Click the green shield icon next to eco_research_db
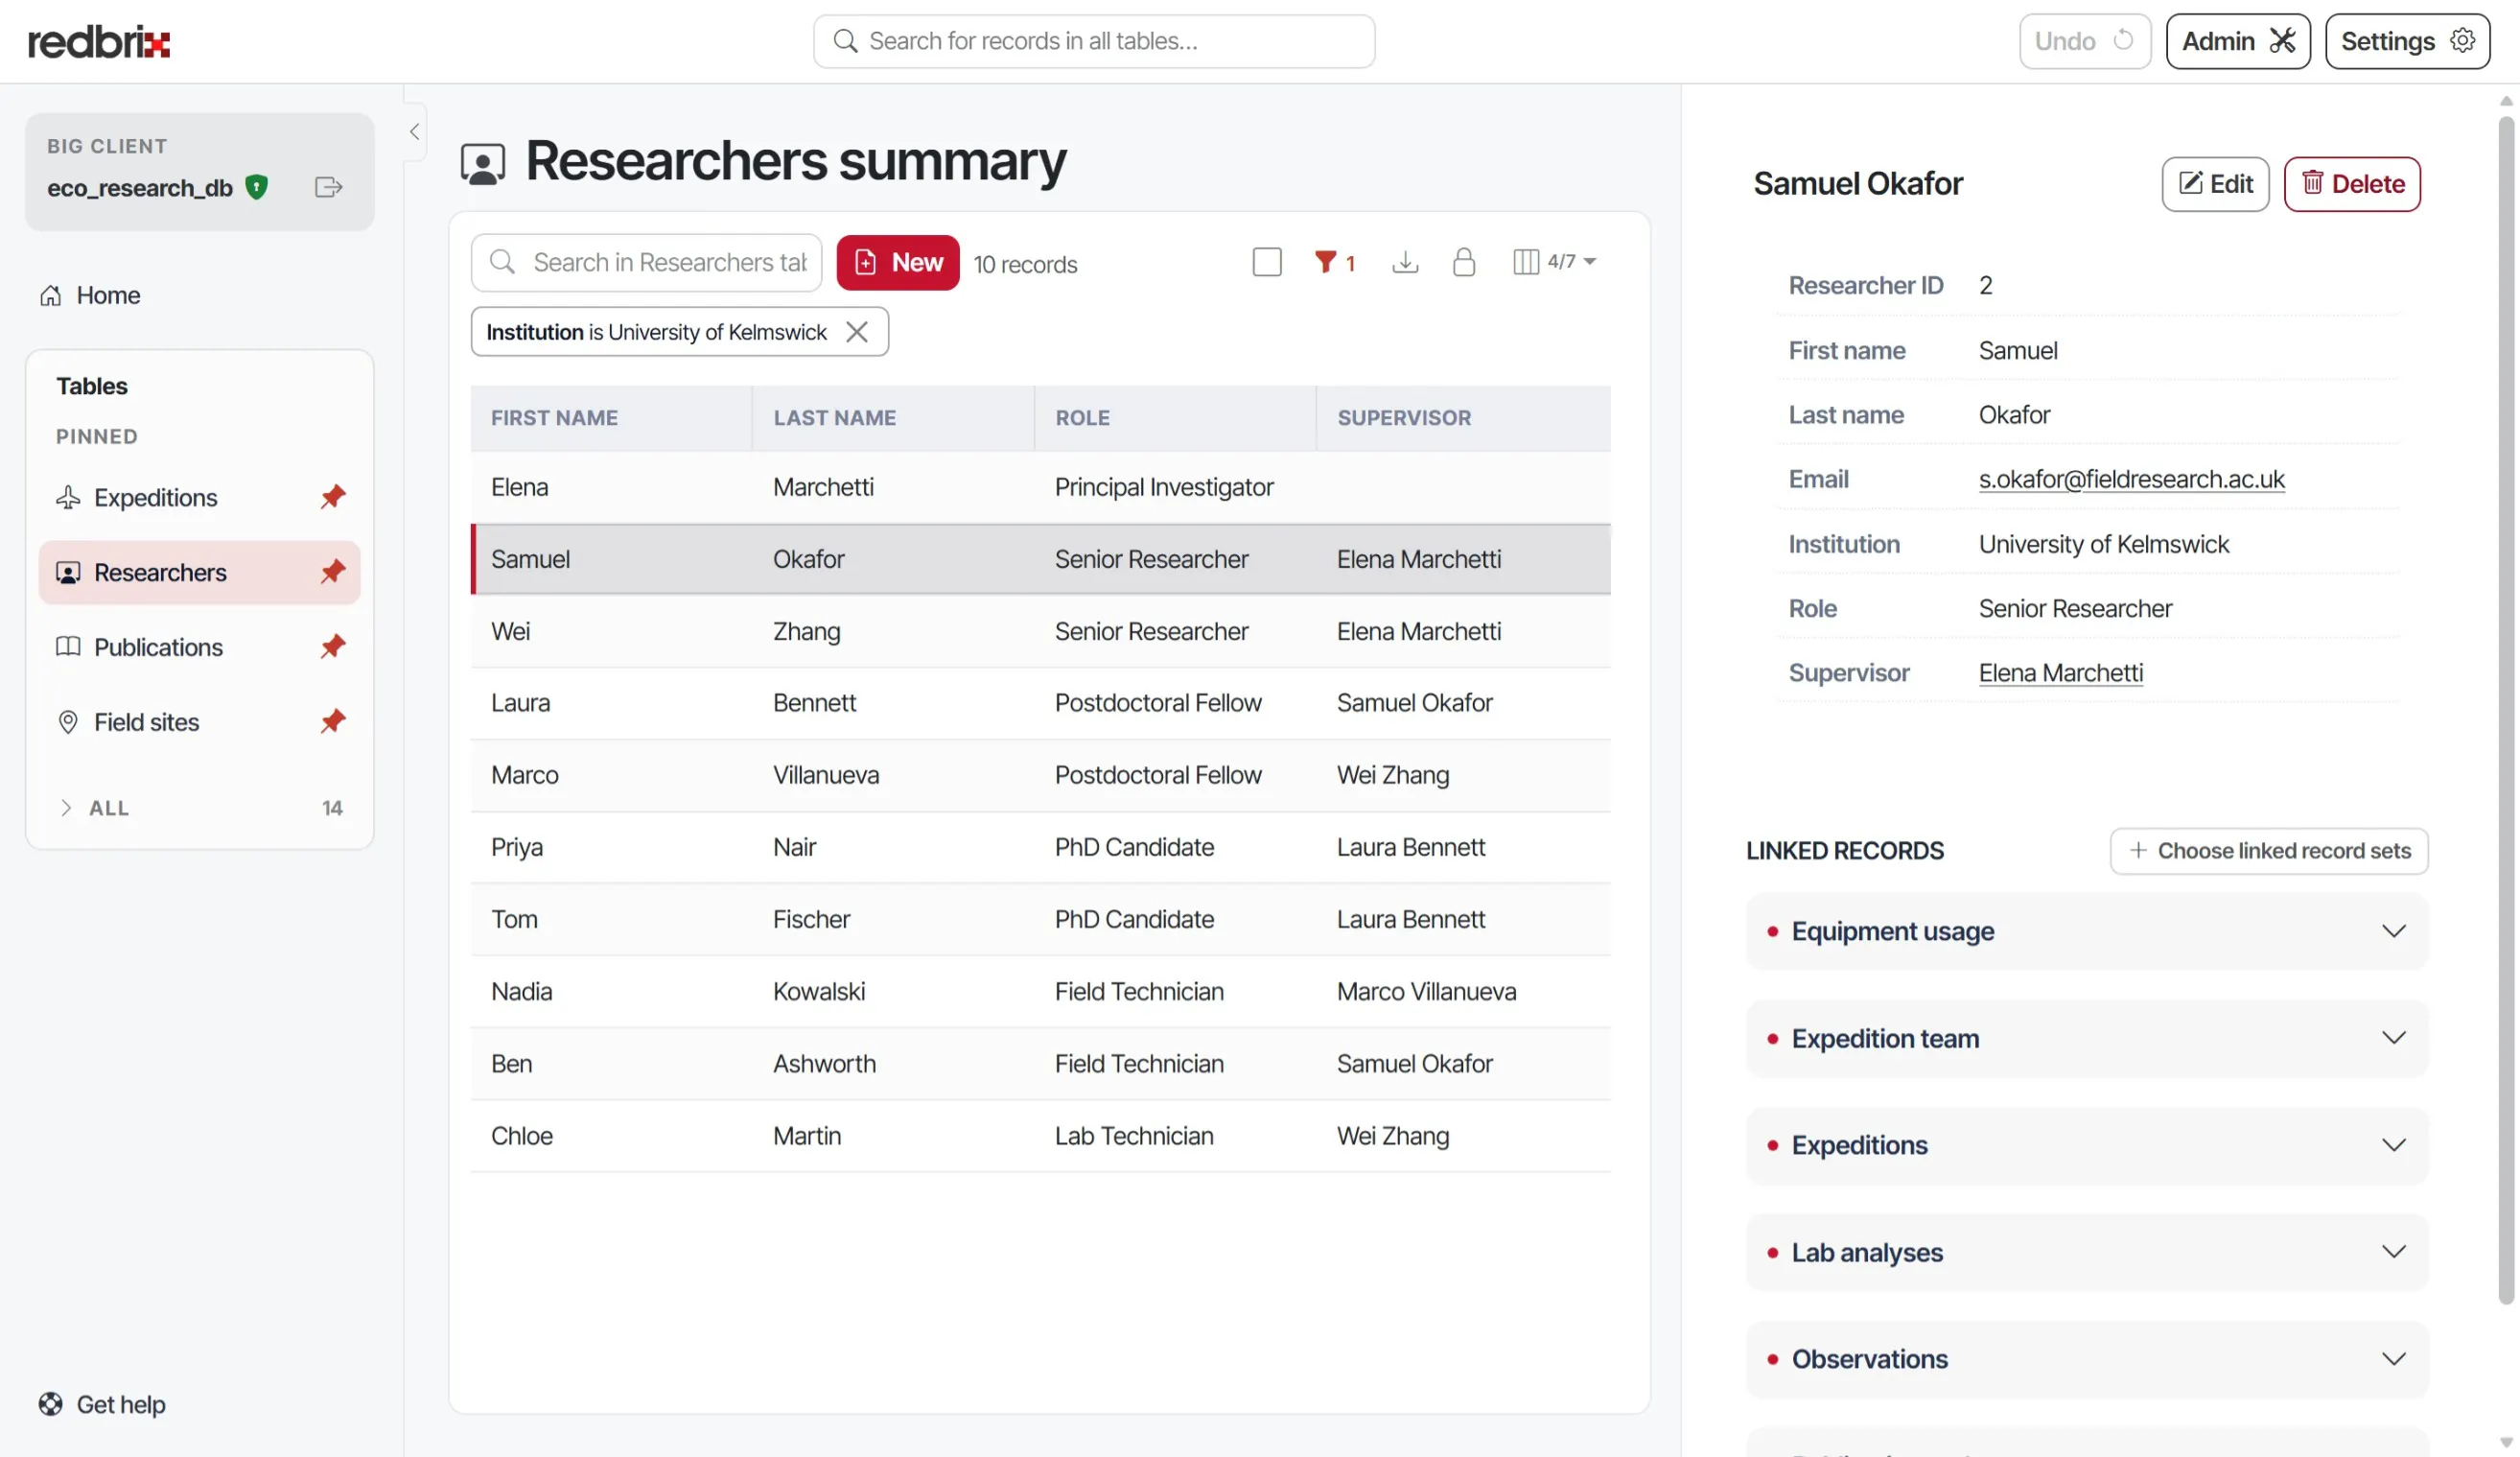Image resolution: width=2520 pixels, height=1457 pixels. click(257, 187)
